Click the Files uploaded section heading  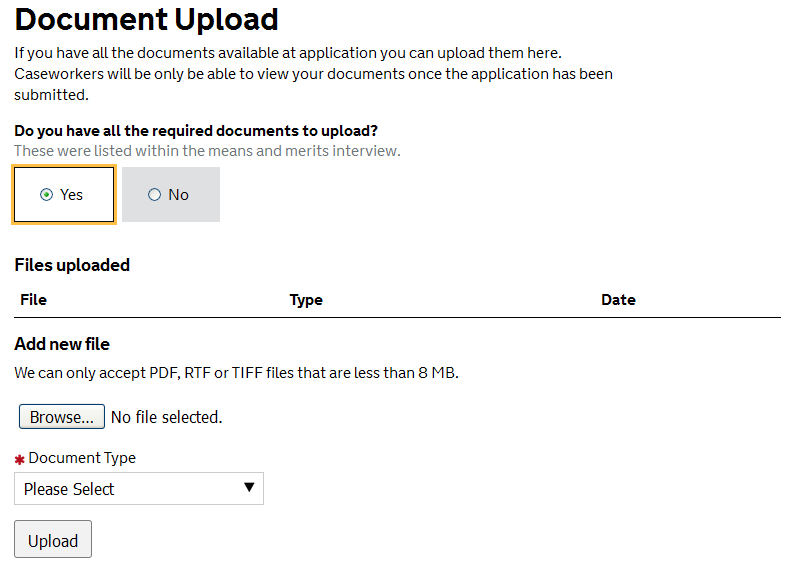(x=72, y=265)
